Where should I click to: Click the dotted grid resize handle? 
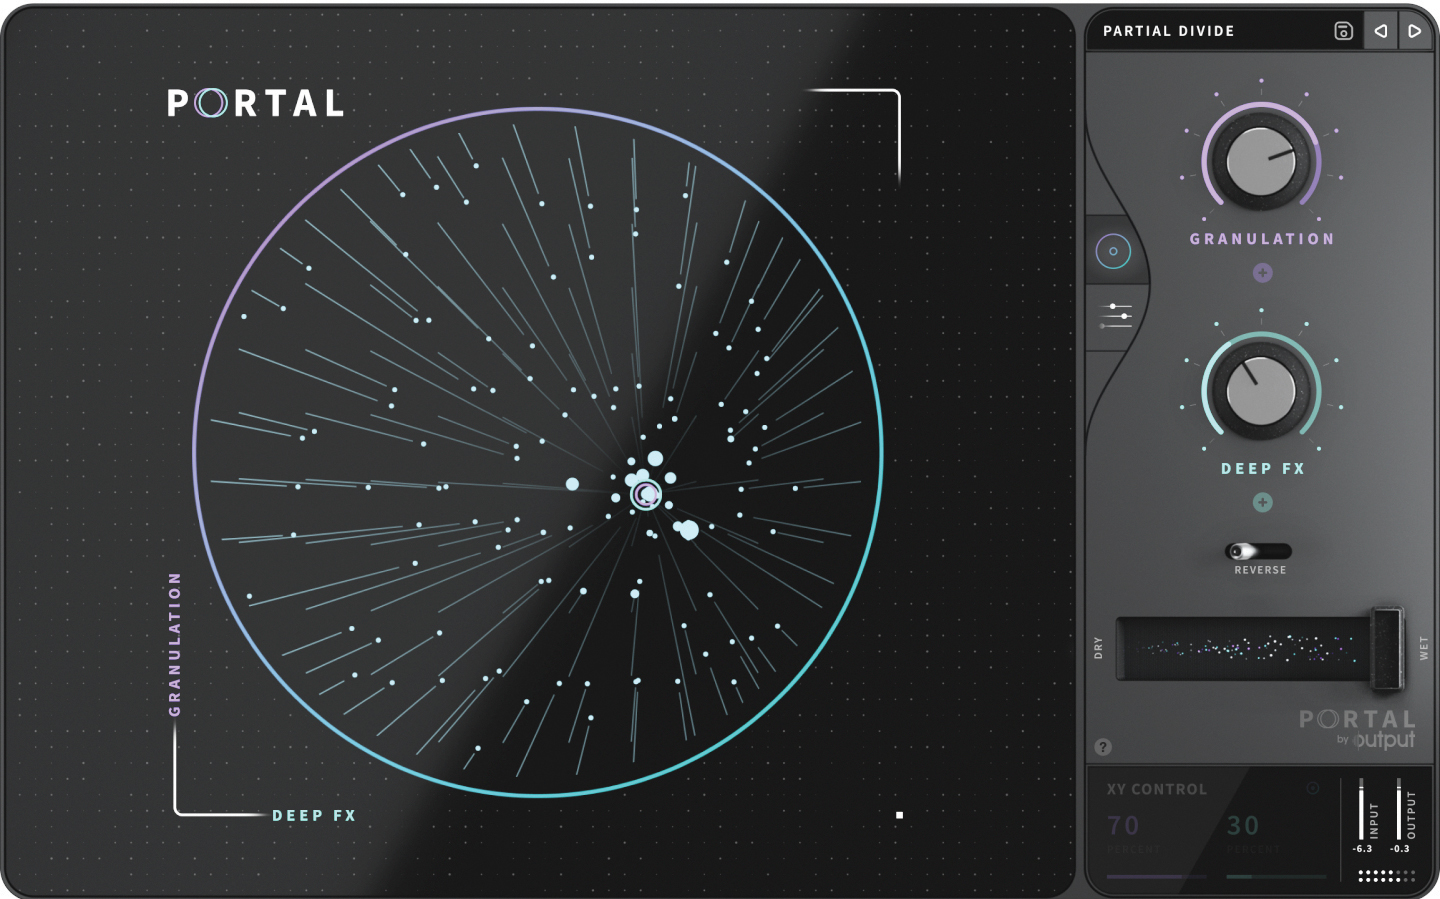tap(1387, 877)
